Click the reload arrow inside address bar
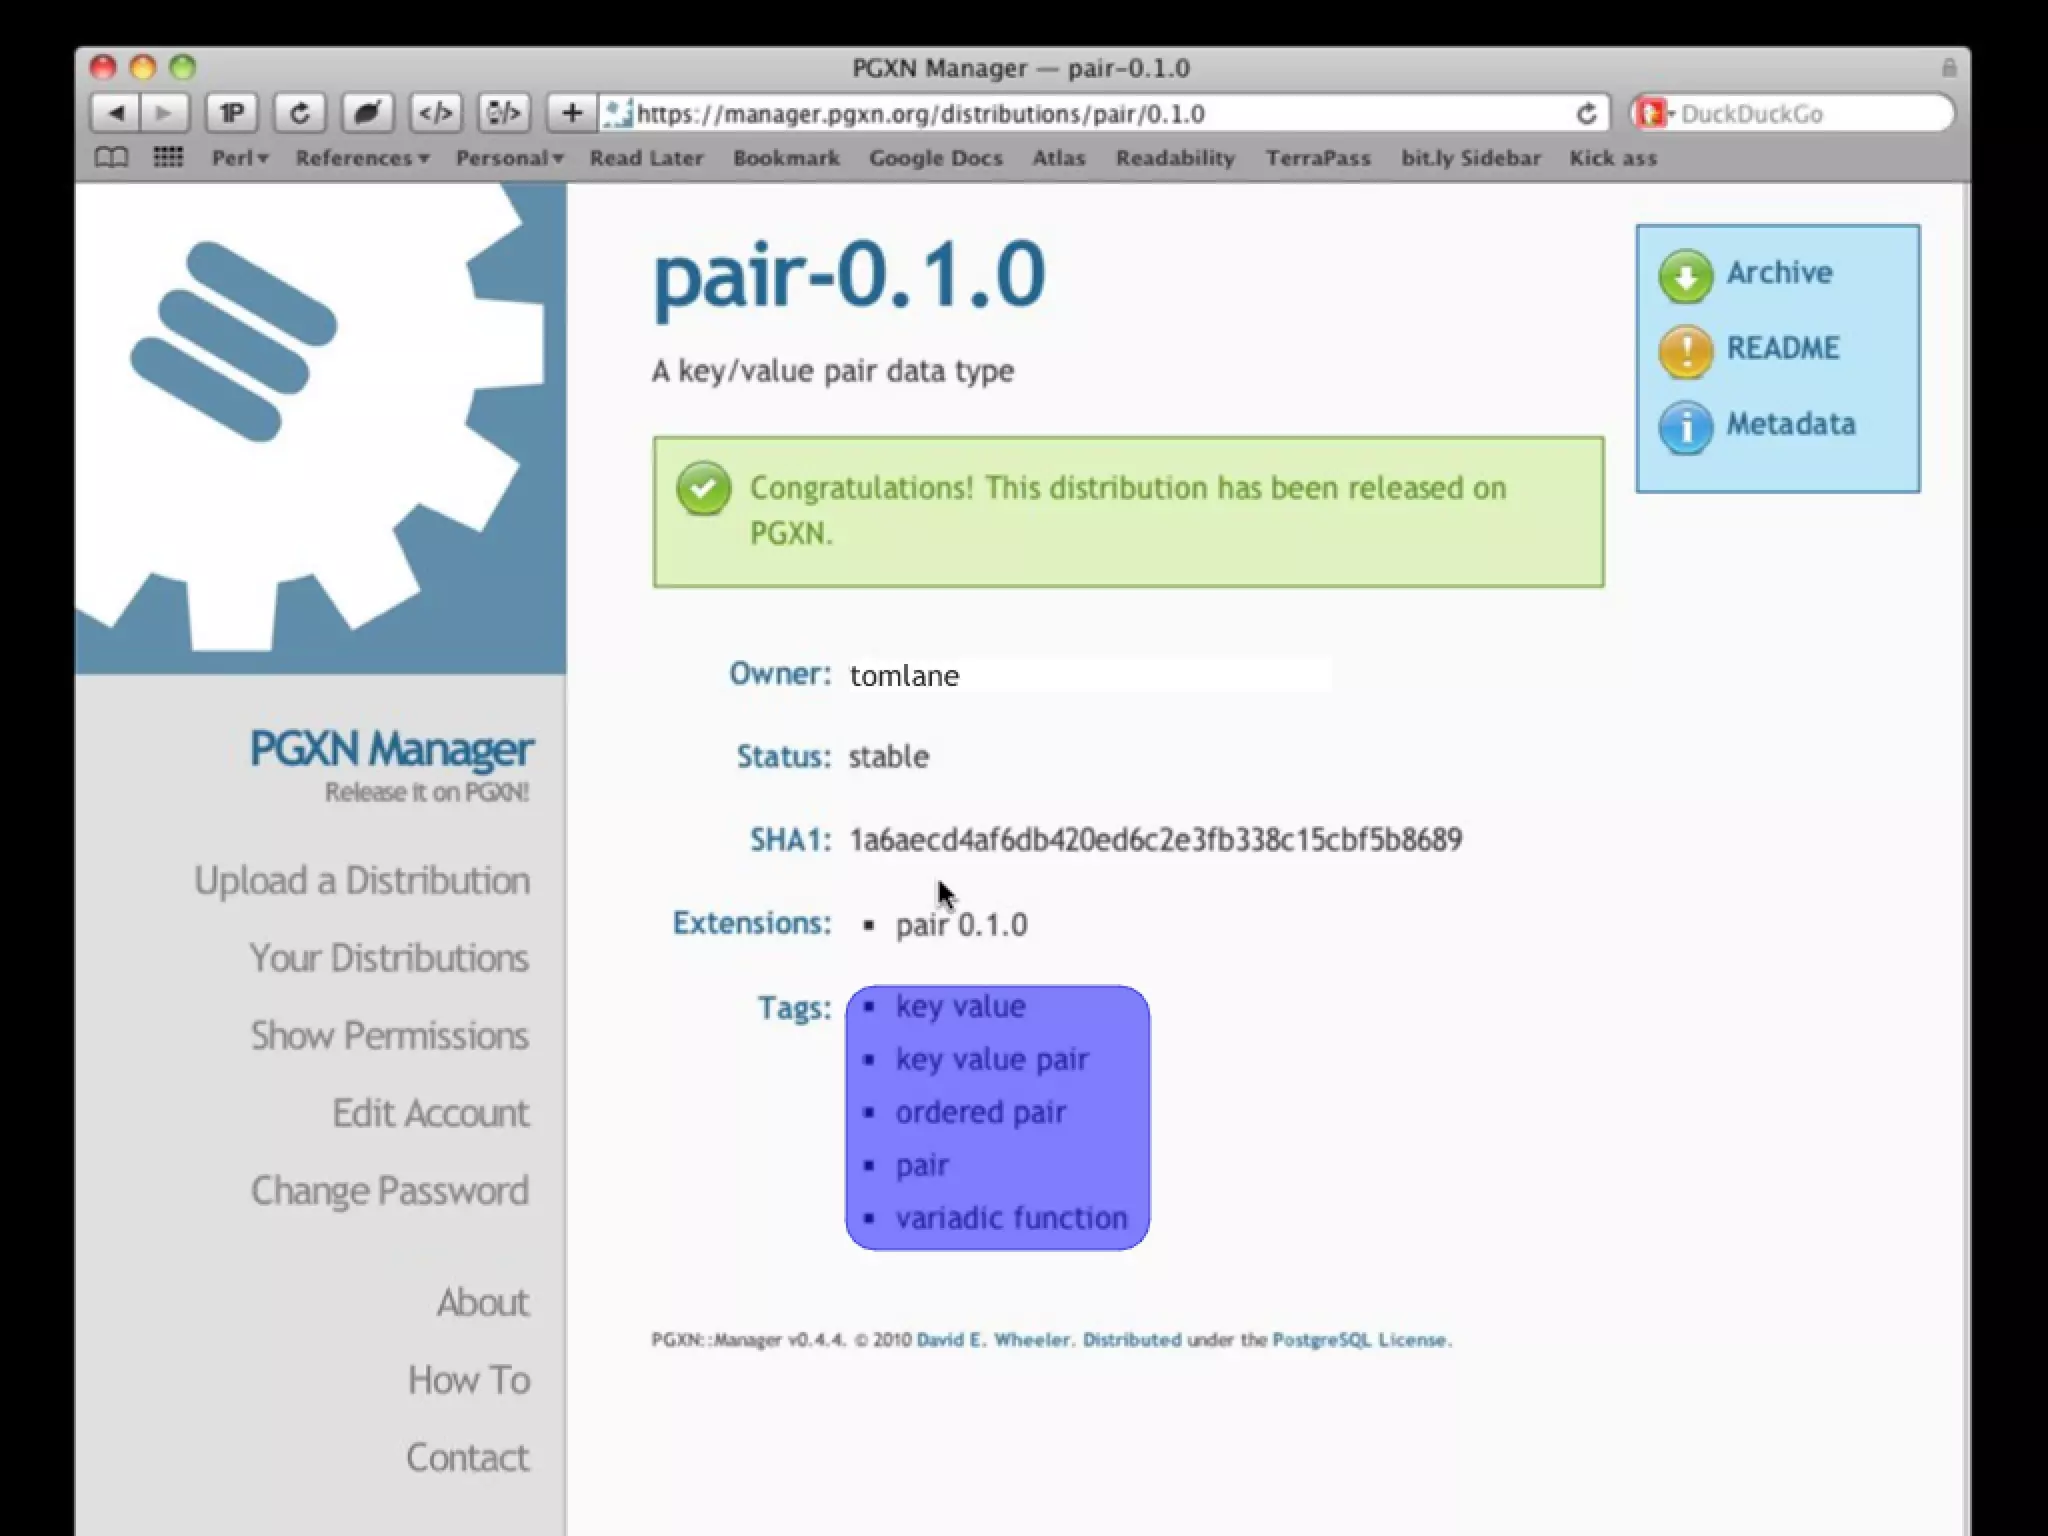 point(1586,114)
